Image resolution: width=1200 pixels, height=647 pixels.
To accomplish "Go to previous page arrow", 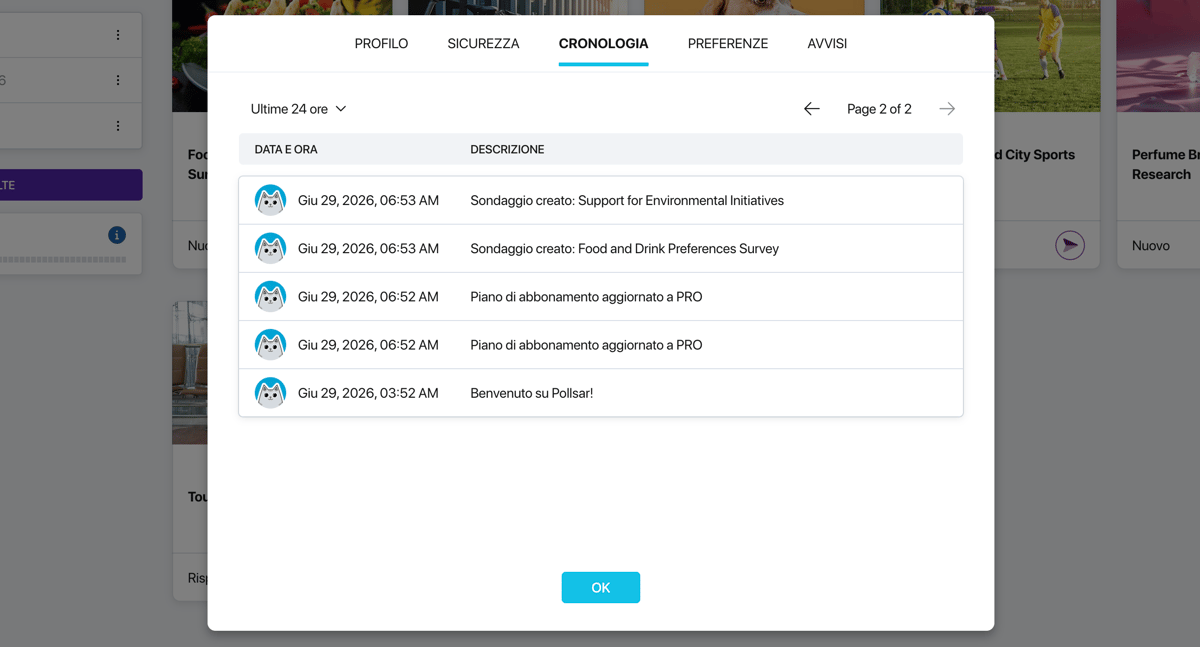I will [x=812, y=109].
